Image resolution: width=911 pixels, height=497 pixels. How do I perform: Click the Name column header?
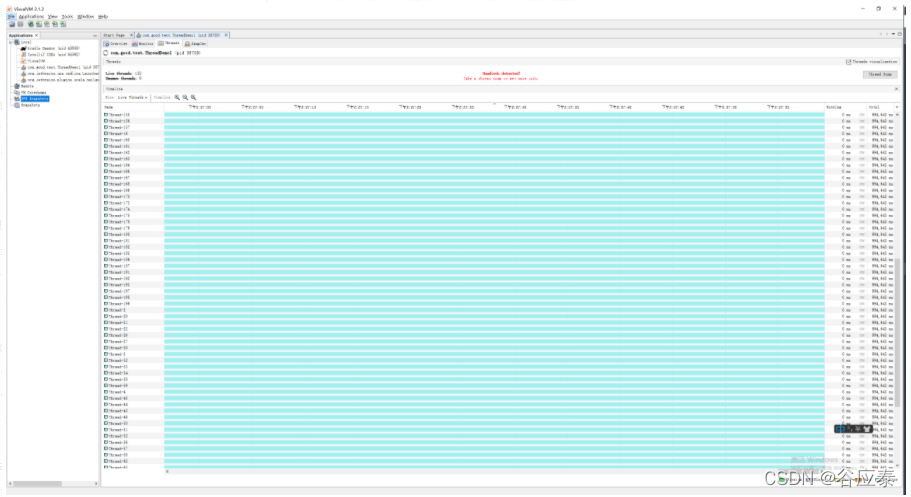click(x=133, y=108)
